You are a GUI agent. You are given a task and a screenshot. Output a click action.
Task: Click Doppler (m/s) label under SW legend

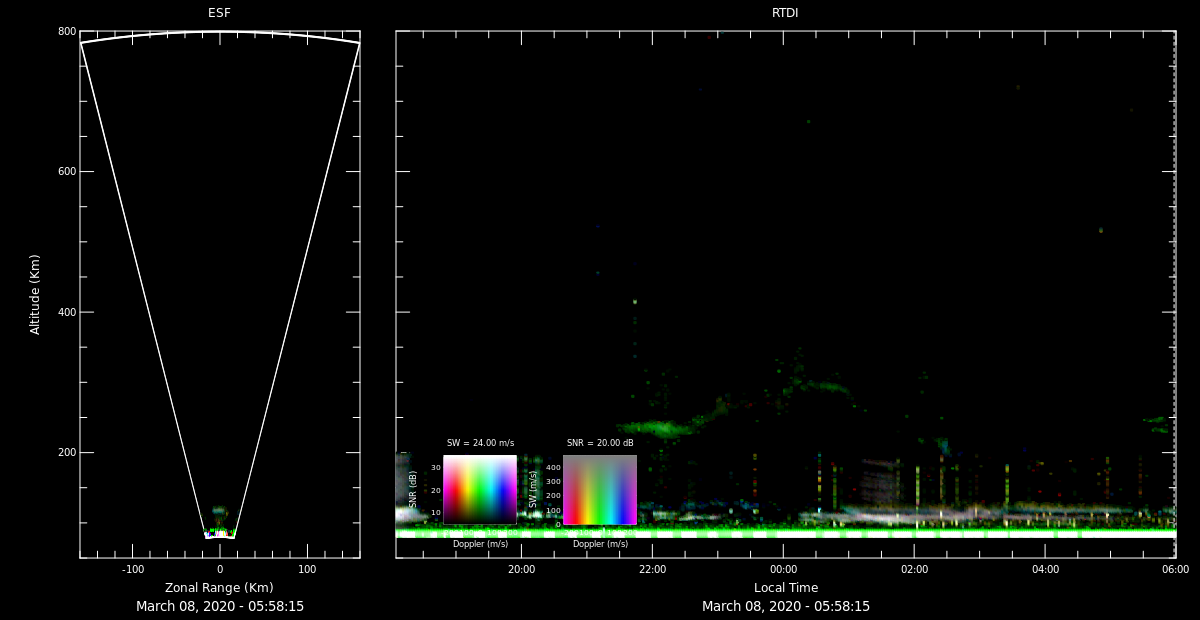600,544
